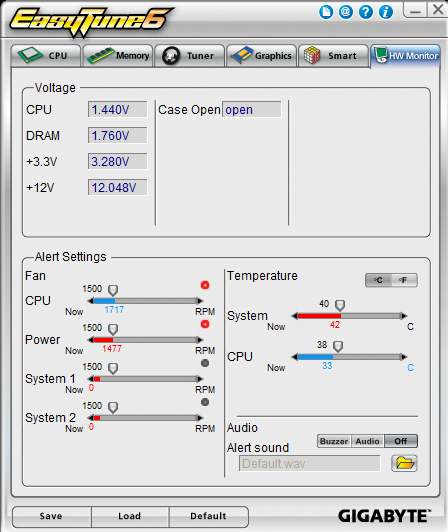This screenshot has width=448, height=532.
Task: Click the Case Open status 'open'
Action: point(251,110)
